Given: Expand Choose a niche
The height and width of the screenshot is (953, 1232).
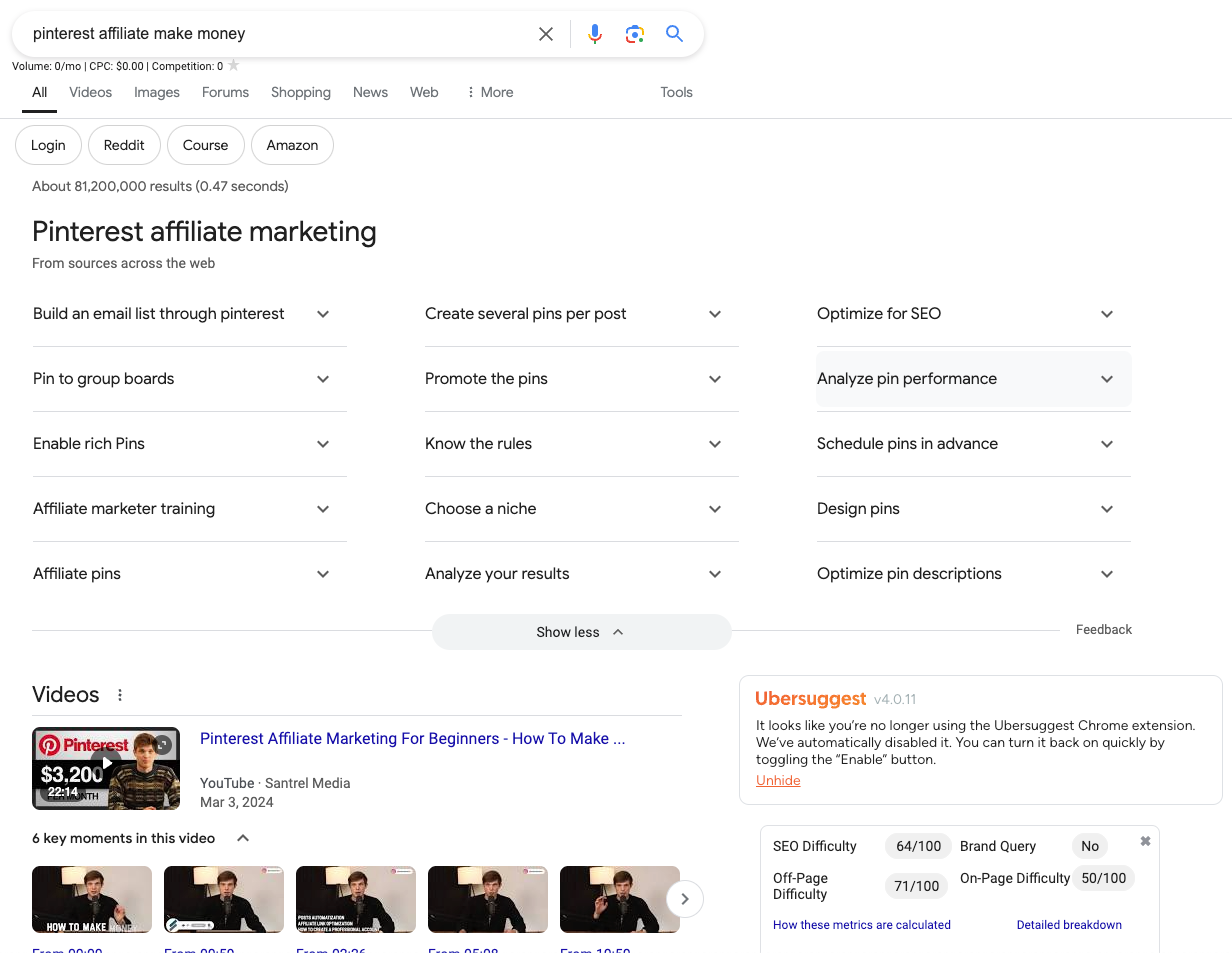Looking at the screenshot, I should coord(581,509).
